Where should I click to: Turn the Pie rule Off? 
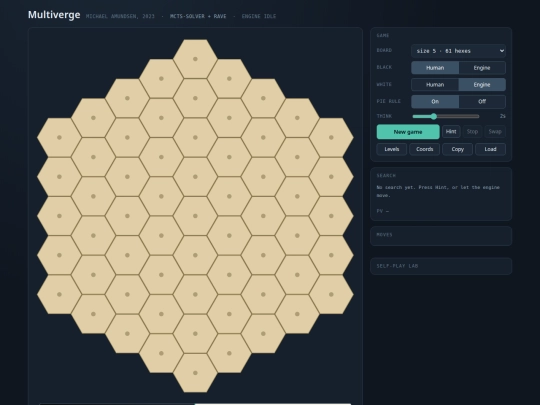pos(482,102)
